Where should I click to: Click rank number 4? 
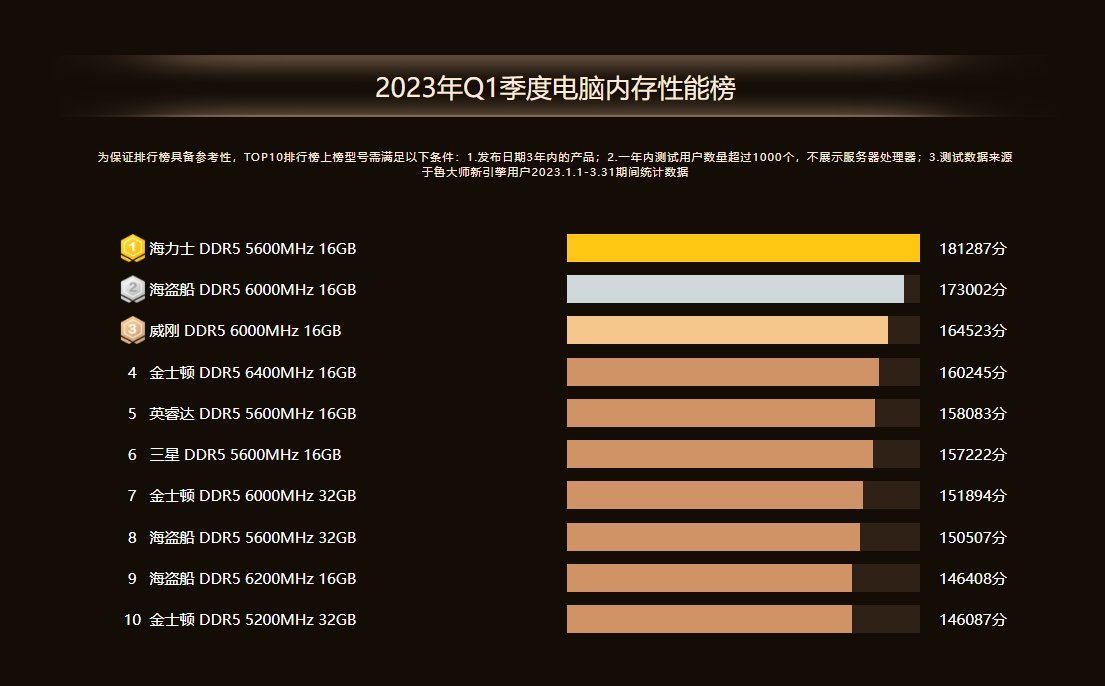tap(132, 372)
